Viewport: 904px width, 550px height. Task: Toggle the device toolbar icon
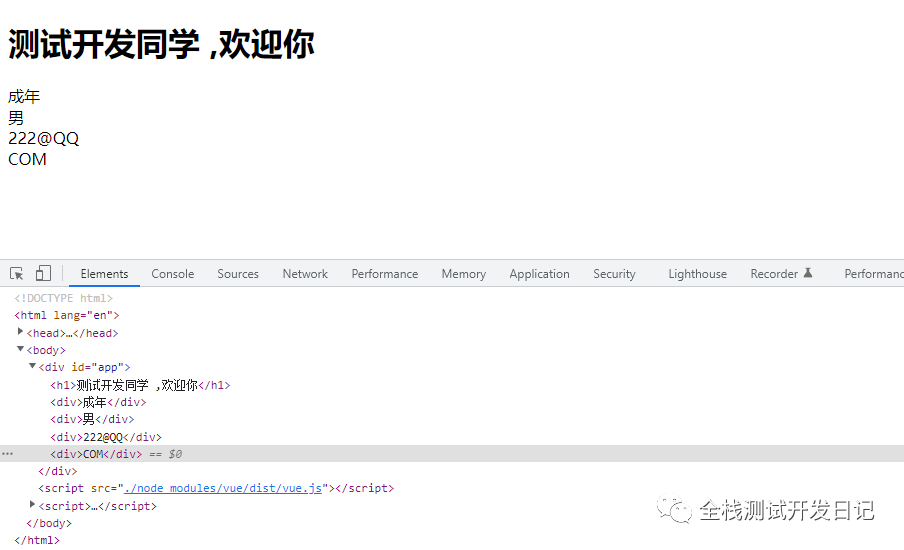[43, 273]
